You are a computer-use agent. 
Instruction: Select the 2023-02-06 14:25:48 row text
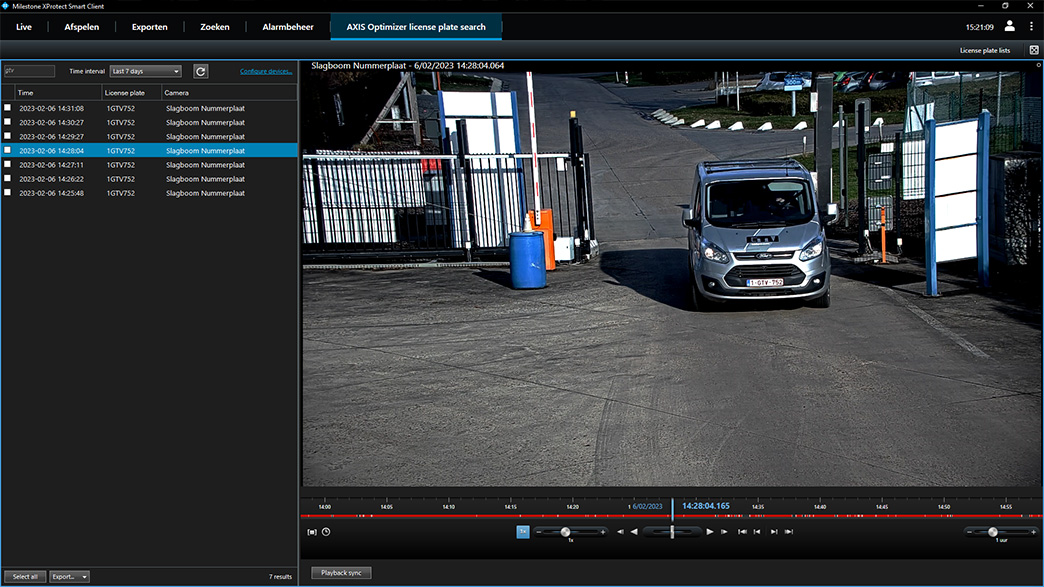[51, 193]
